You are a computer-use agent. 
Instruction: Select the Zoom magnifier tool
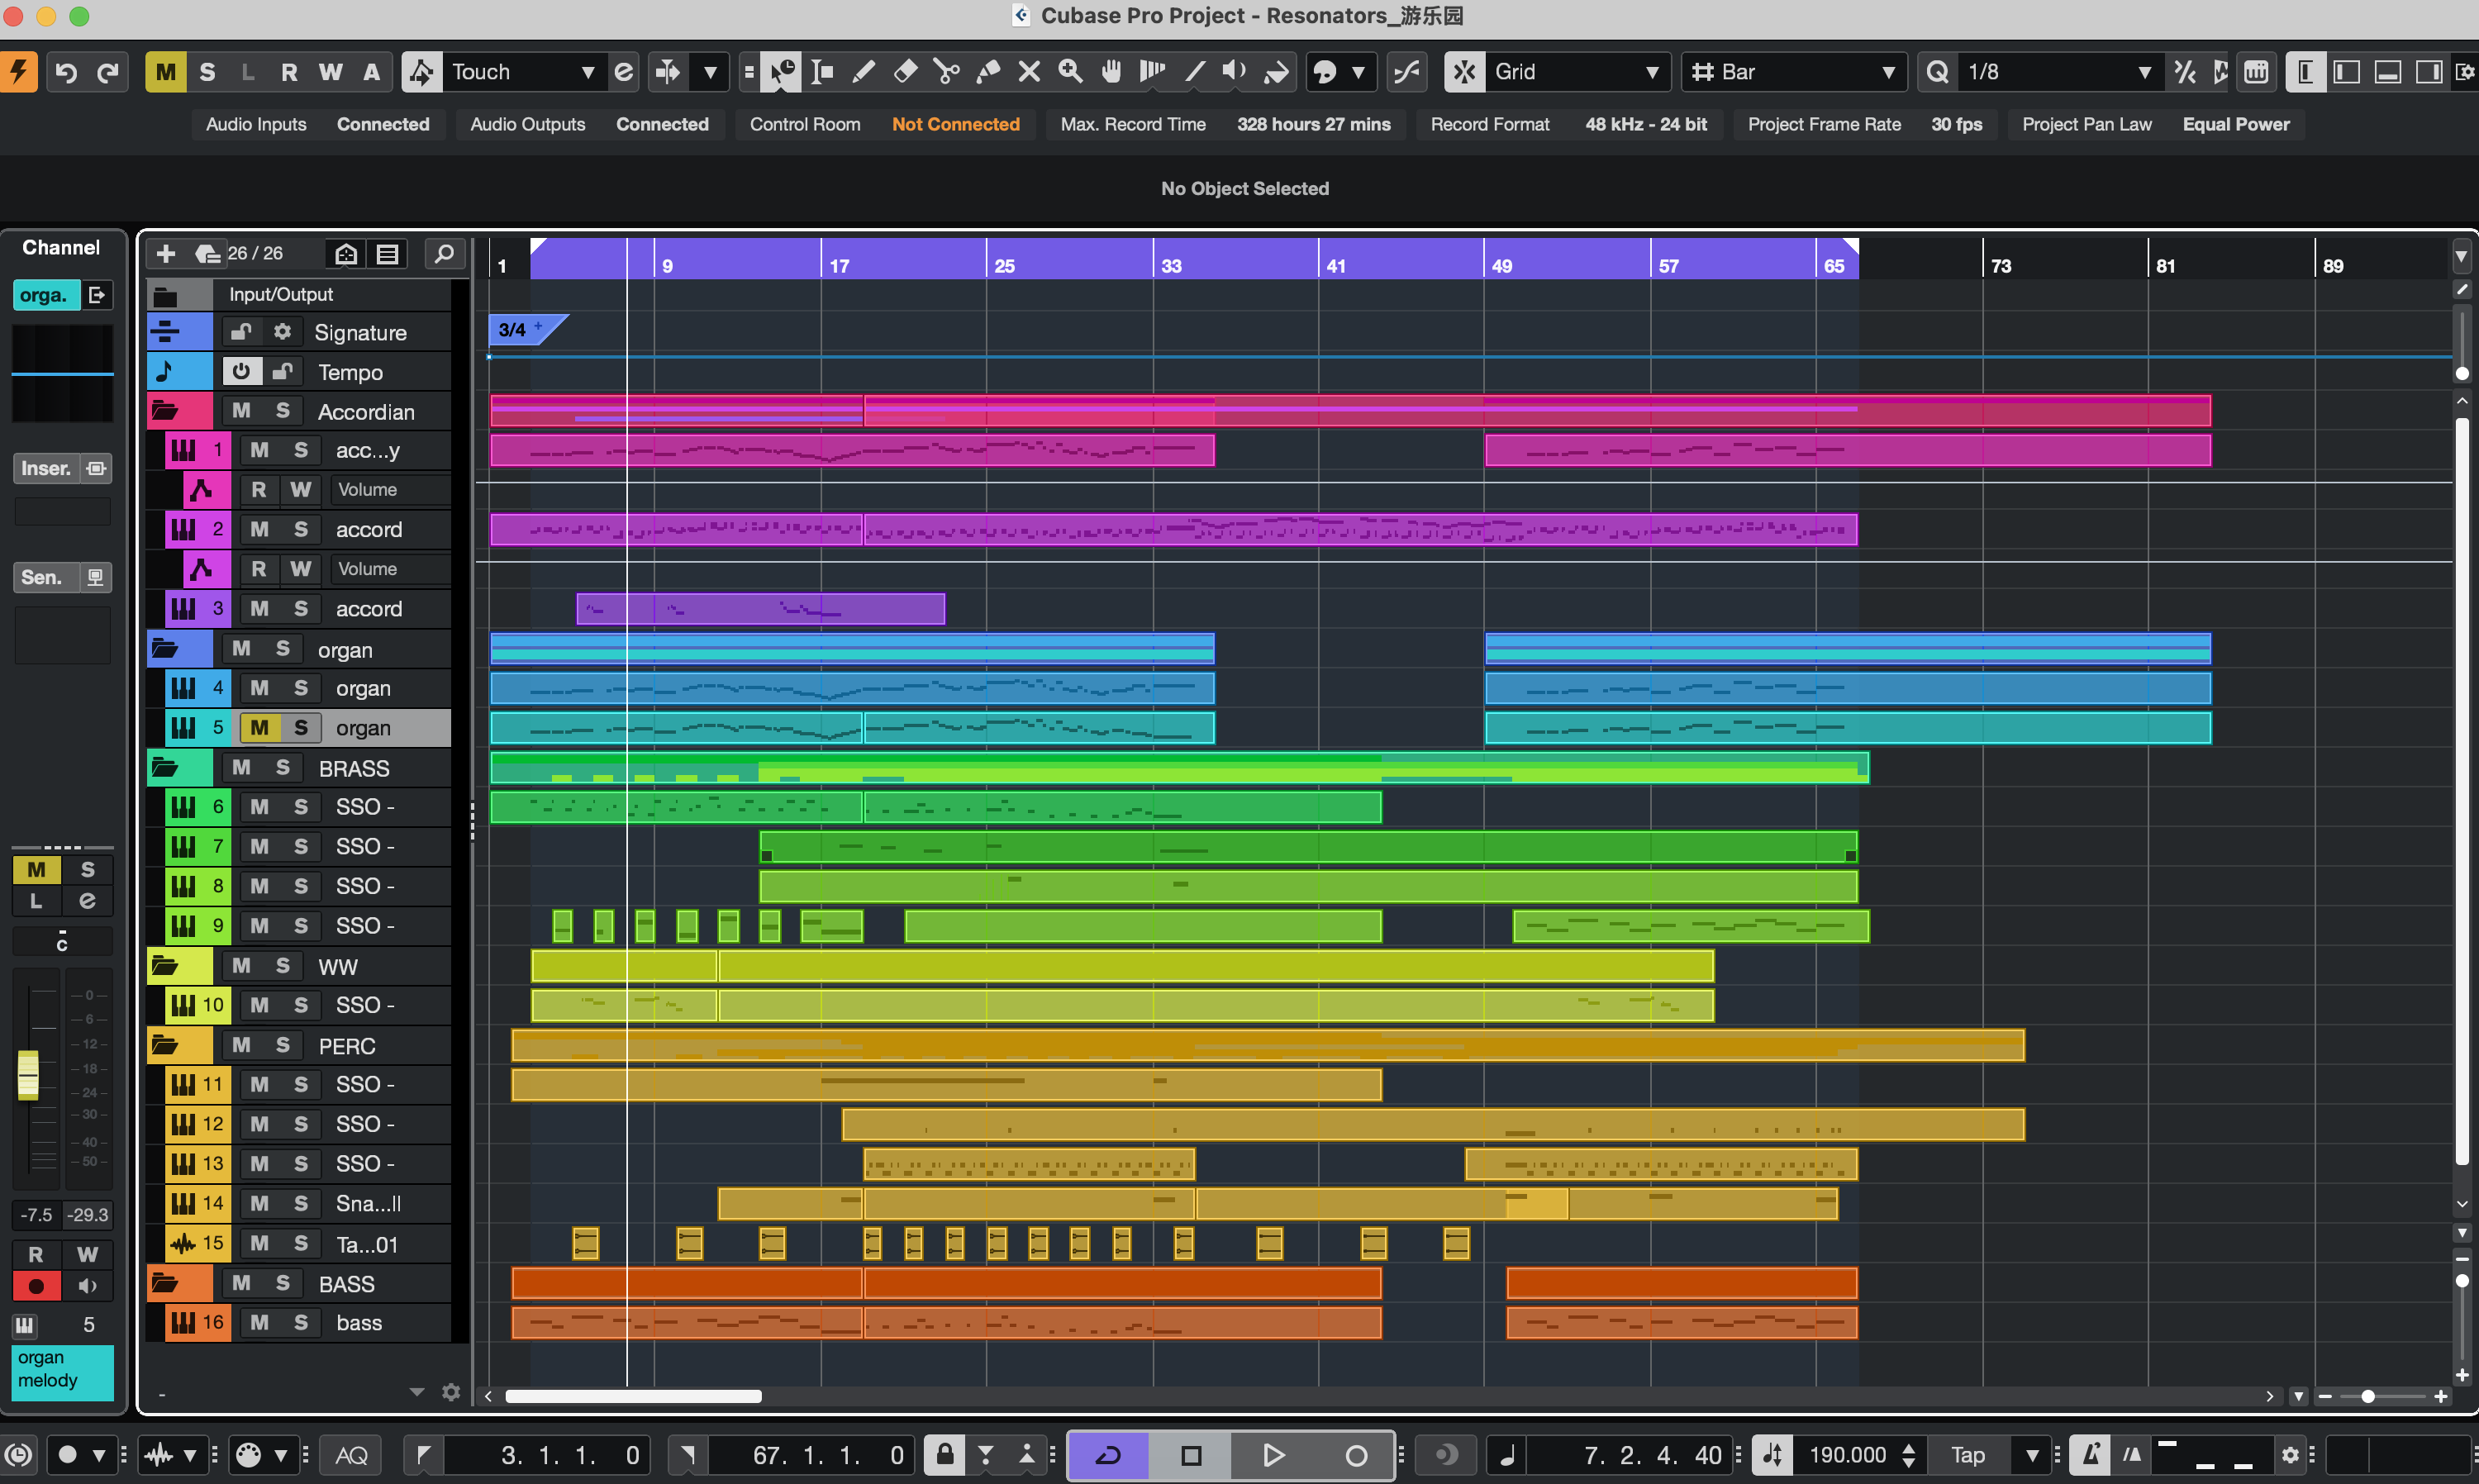click(x=1070, y=72)
